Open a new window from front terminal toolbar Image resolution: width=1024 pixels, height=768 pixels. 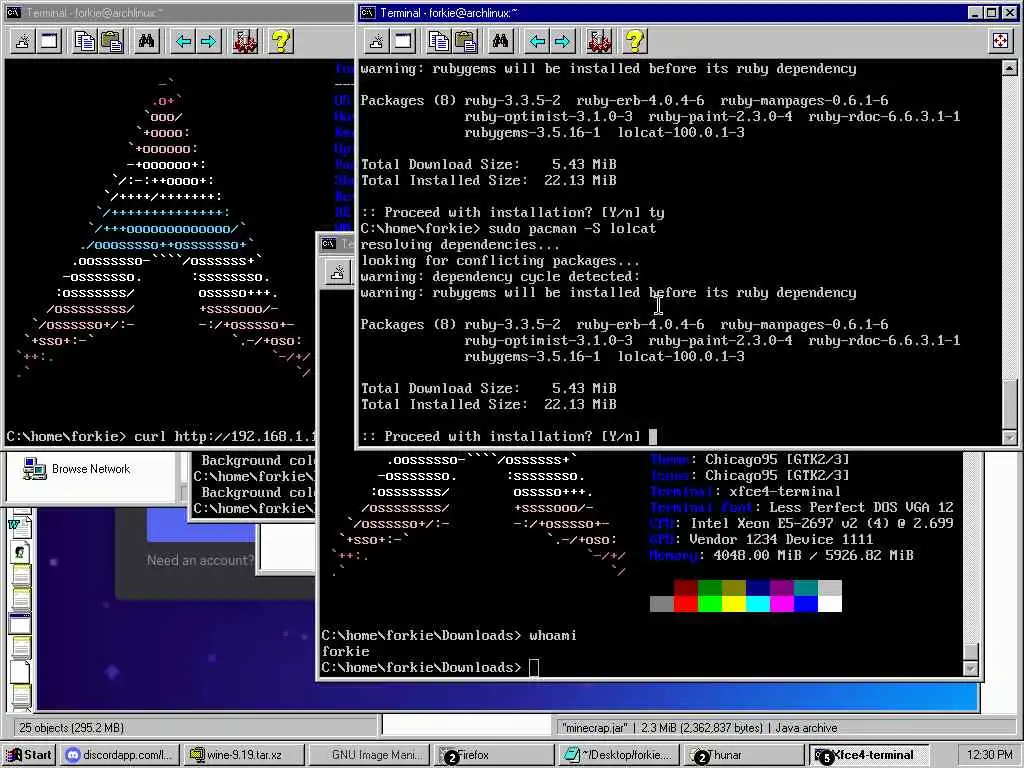404,42
